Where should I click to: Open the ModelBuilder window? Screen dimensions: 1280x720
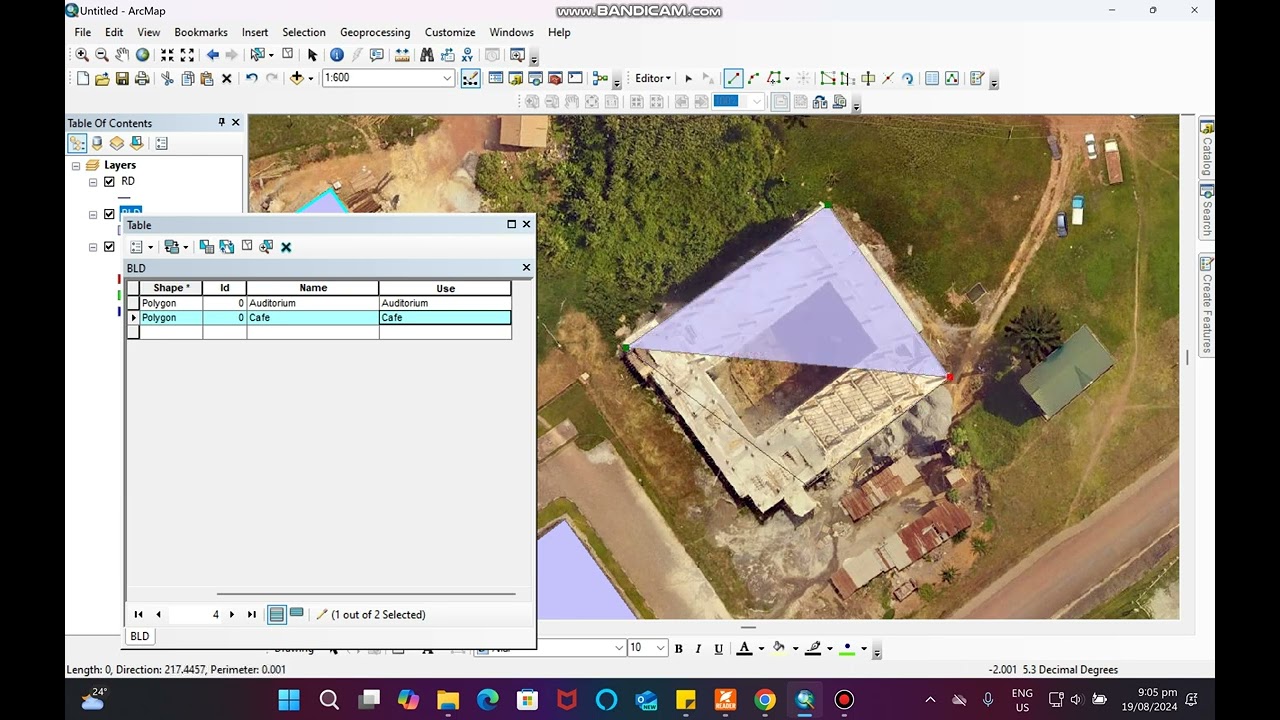pyautogui.click(x=600, y=78)
